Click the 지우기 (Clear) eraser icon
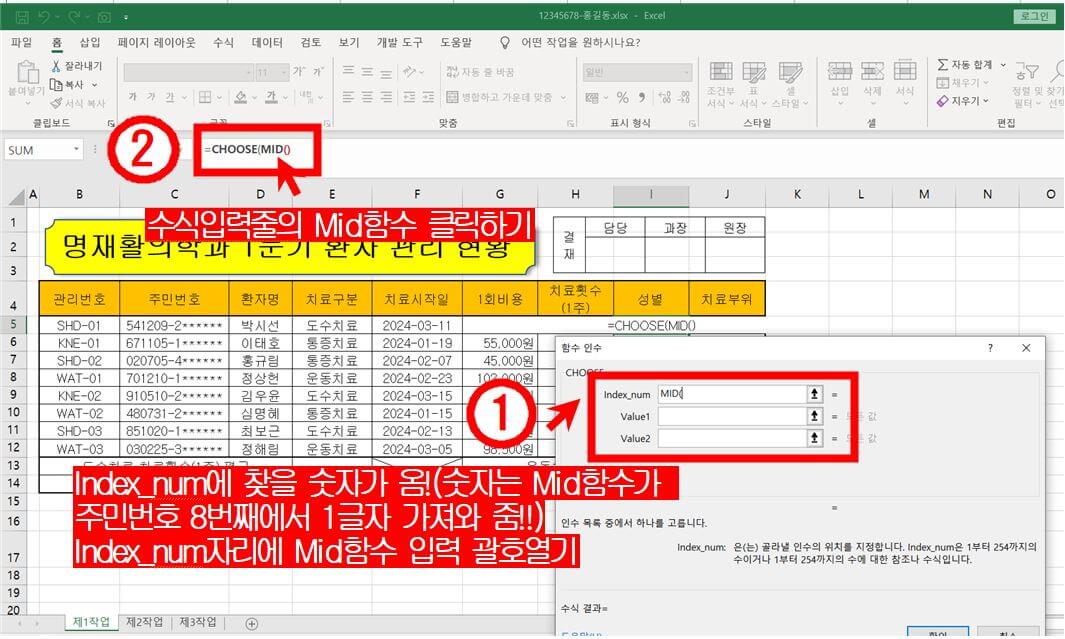1065x639 pixels. 944,101
